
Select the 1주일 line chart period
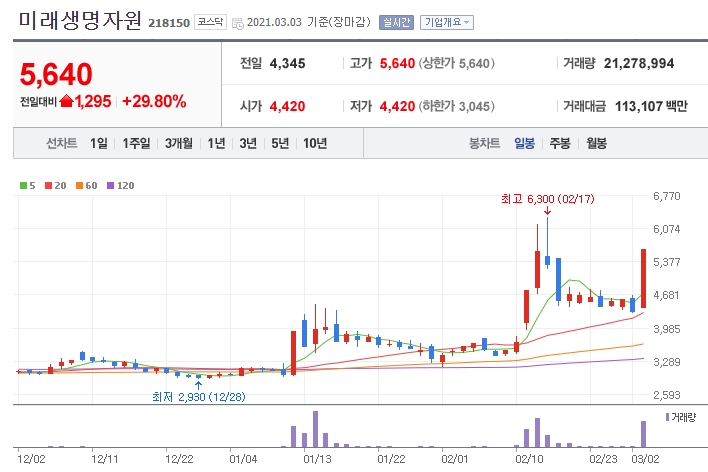(136, 144)
